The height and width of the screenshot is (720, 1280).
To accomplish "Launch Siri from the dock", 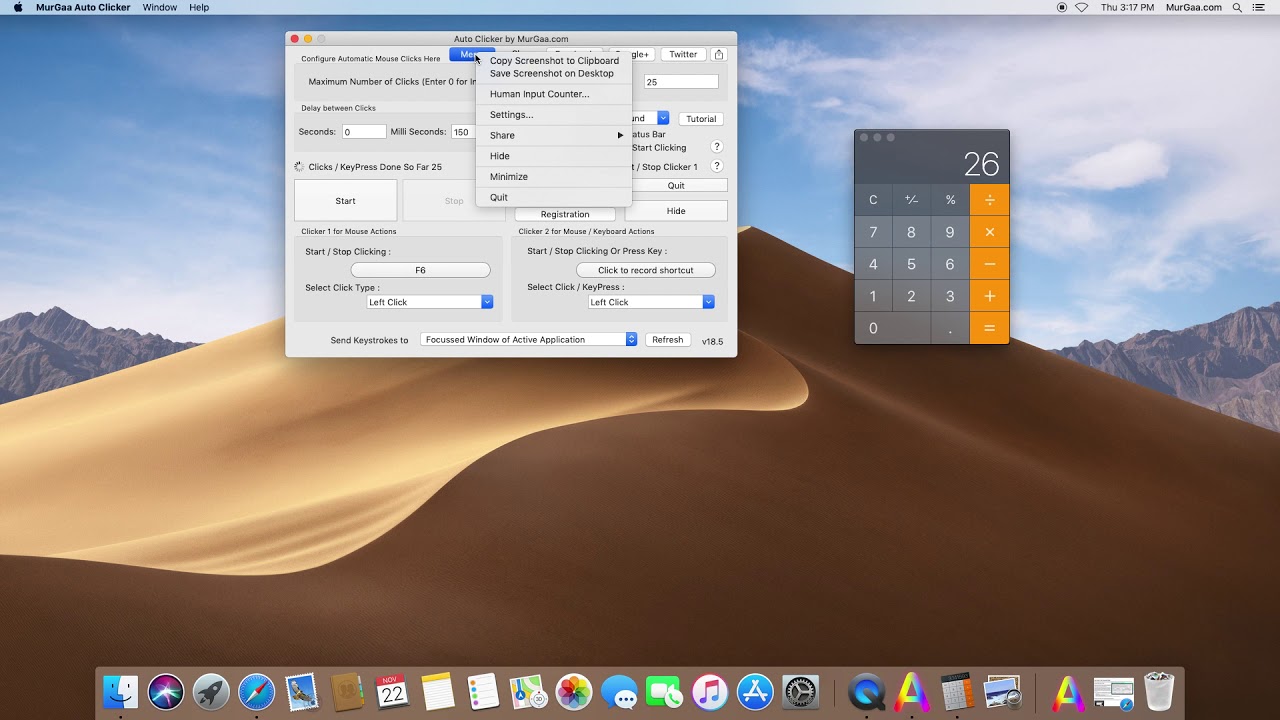I will (x=166, y=692).
